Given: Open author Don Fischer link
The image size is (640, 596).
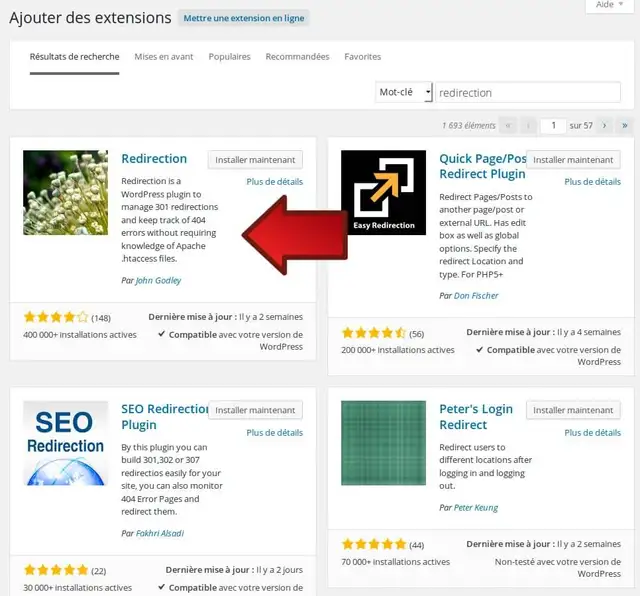Looking at the screenshot, I should point(476,296).
